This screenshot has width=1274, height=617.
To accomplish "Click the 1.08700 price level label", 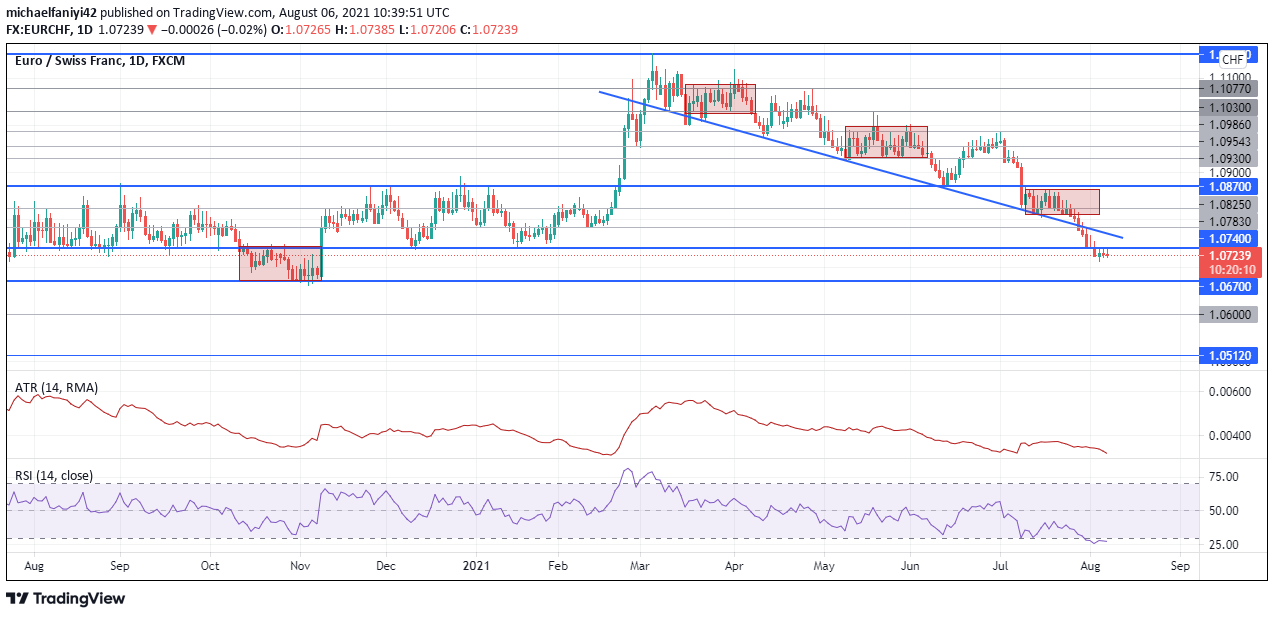I will pos(1228,187).
